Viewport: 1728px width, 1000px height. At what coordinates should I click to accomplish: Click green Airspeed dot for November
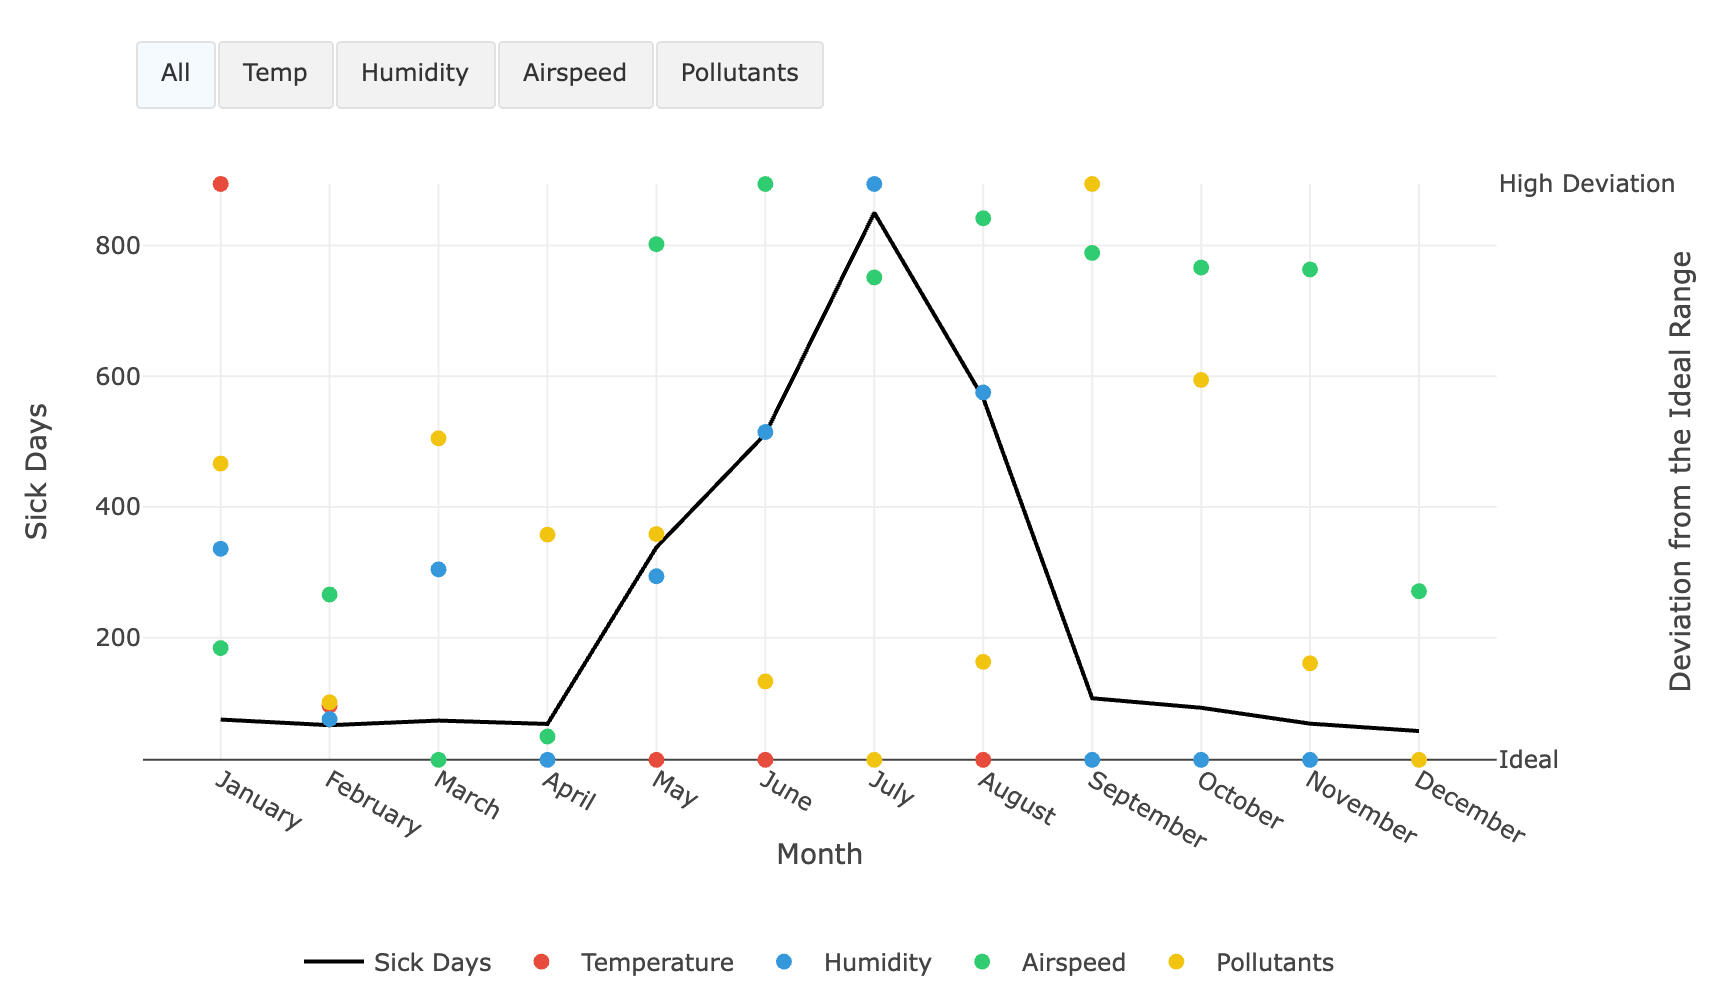click(x=1310, y=269)
